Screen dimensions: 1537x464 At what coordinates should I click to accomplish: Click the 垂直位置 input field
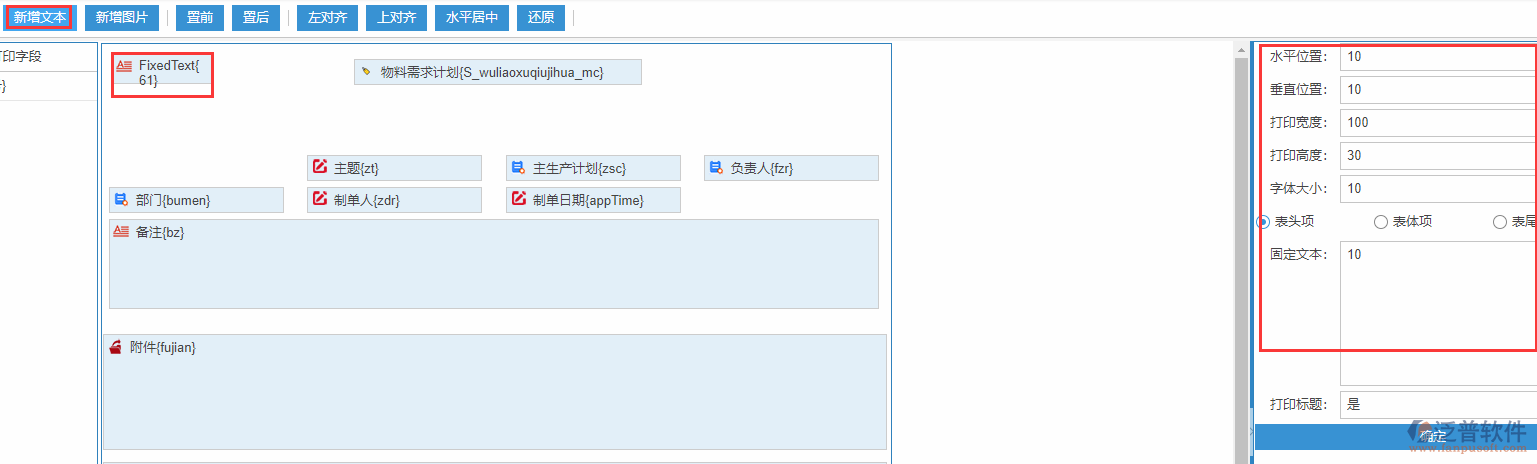(1438, 90)
